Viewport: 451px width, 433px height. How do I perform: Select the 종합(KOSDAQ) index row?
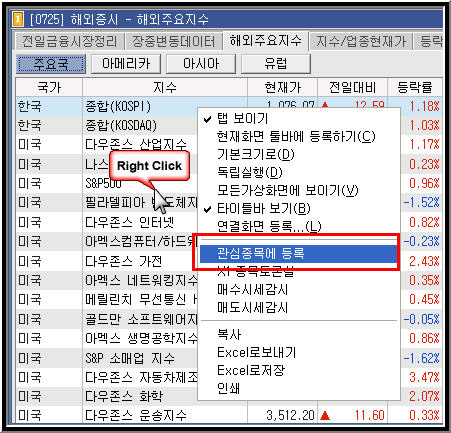click(107, 126)
